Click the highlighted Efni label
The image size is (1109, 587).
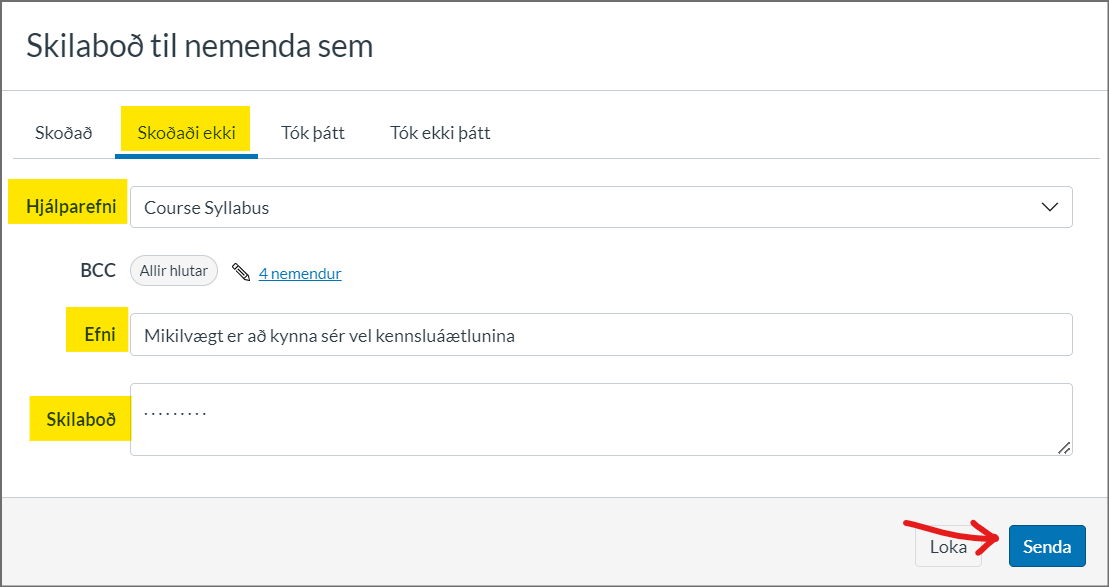click(x=96, y=332)
